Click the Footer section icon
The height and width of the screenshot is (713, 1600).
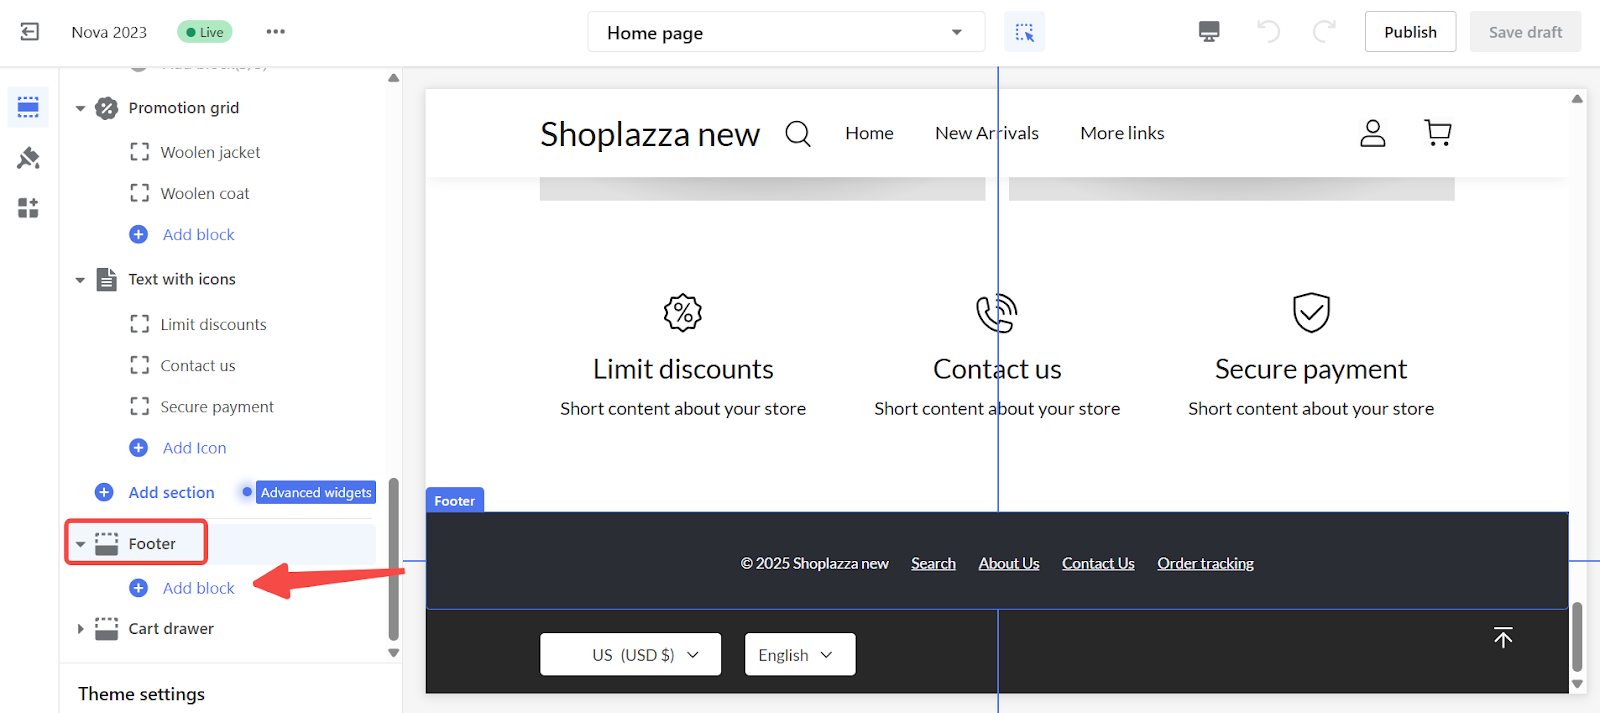click(x=107, y=544)
